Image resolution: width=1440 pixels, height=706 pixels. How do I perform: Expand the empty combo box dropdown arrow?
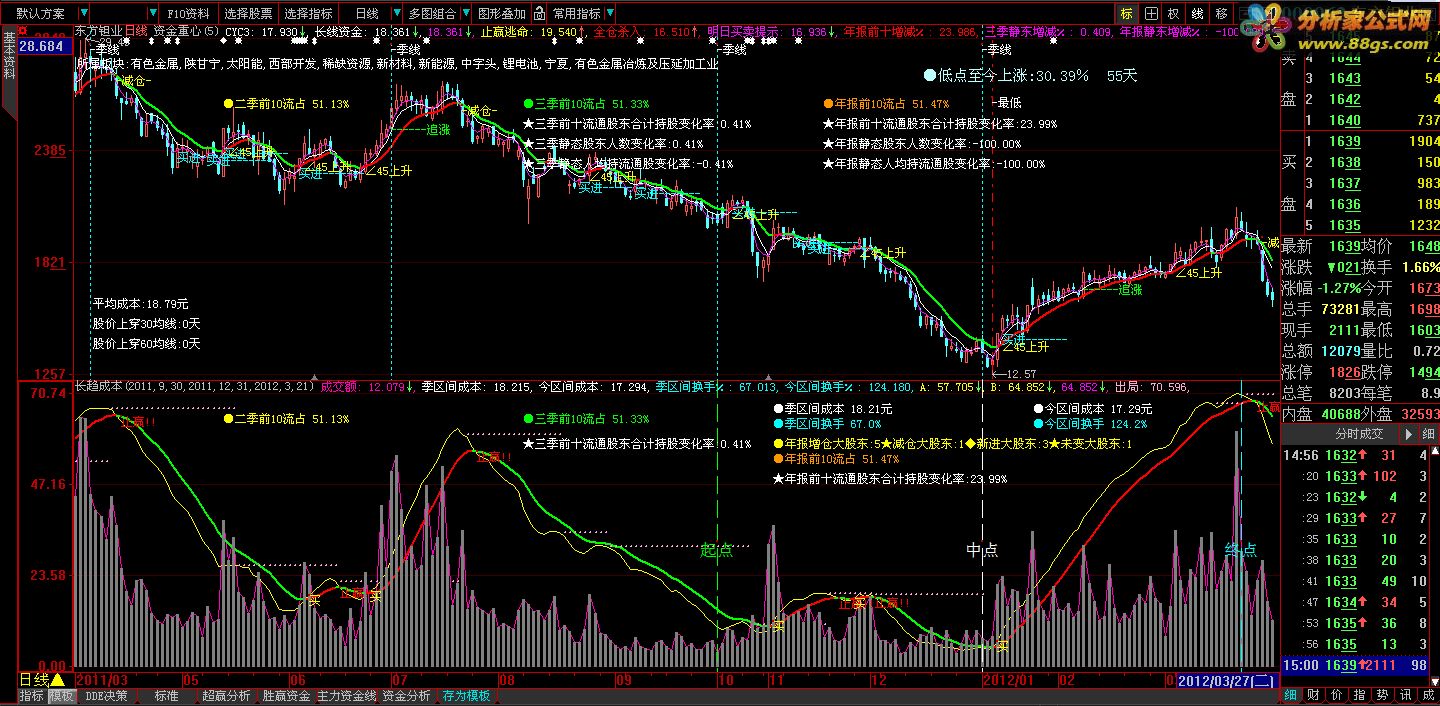click(153, 14)
